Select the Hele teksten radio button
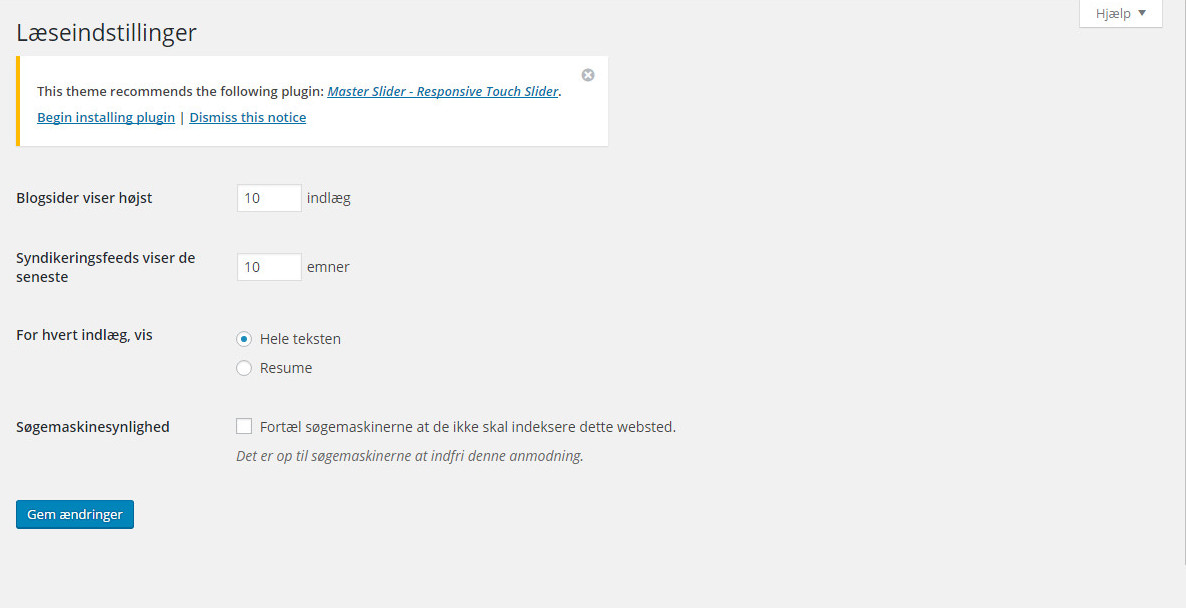The image size is (1186, 608). (x=244, y=339)
